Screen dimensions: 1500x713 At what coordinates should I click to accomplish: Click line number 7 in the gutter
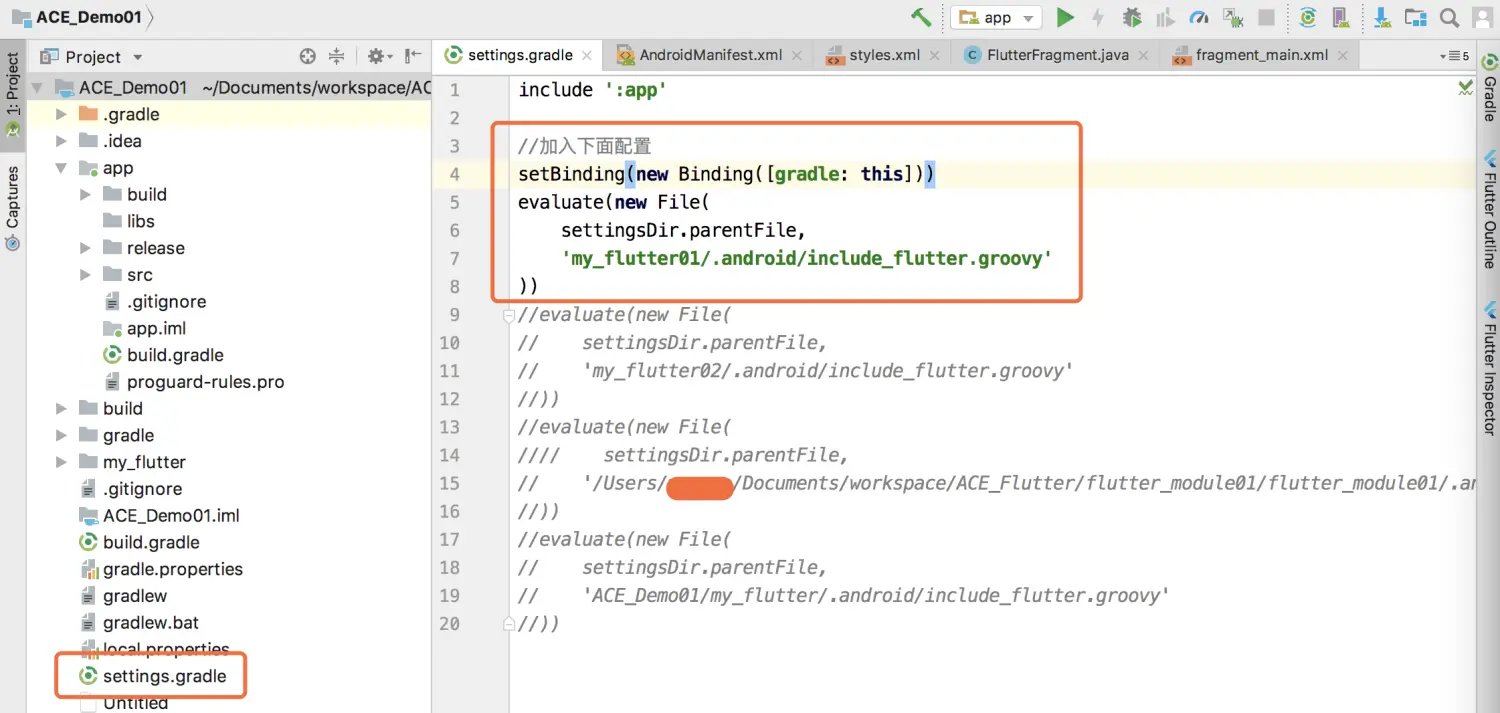pos(454,258)
